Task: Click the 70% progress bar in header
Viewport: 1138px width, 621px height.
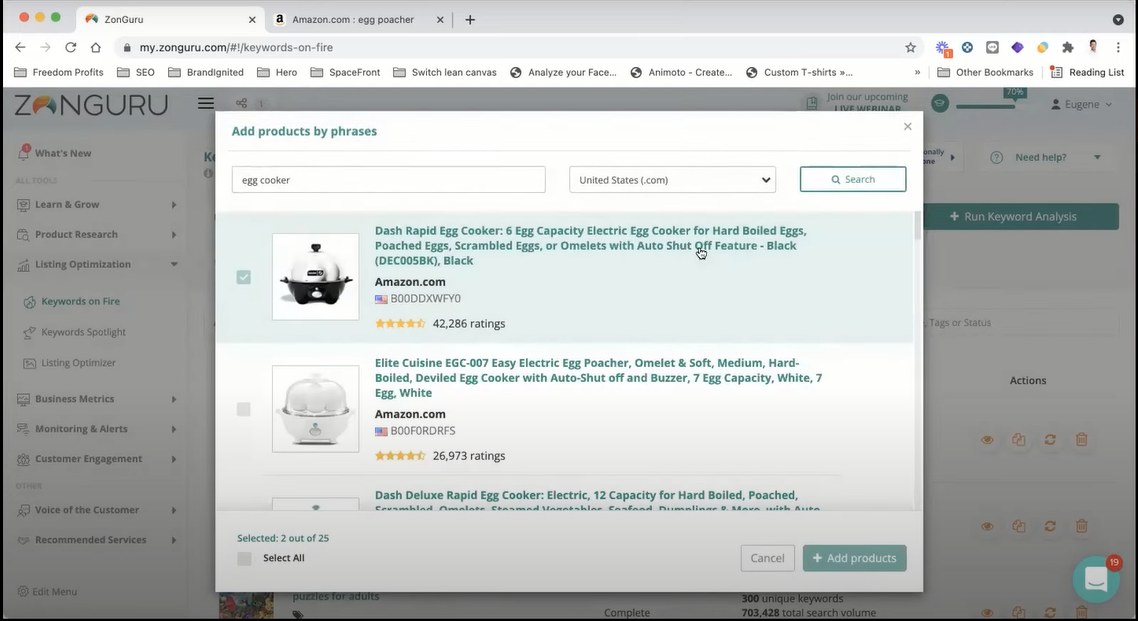Action: click(986, 106)
